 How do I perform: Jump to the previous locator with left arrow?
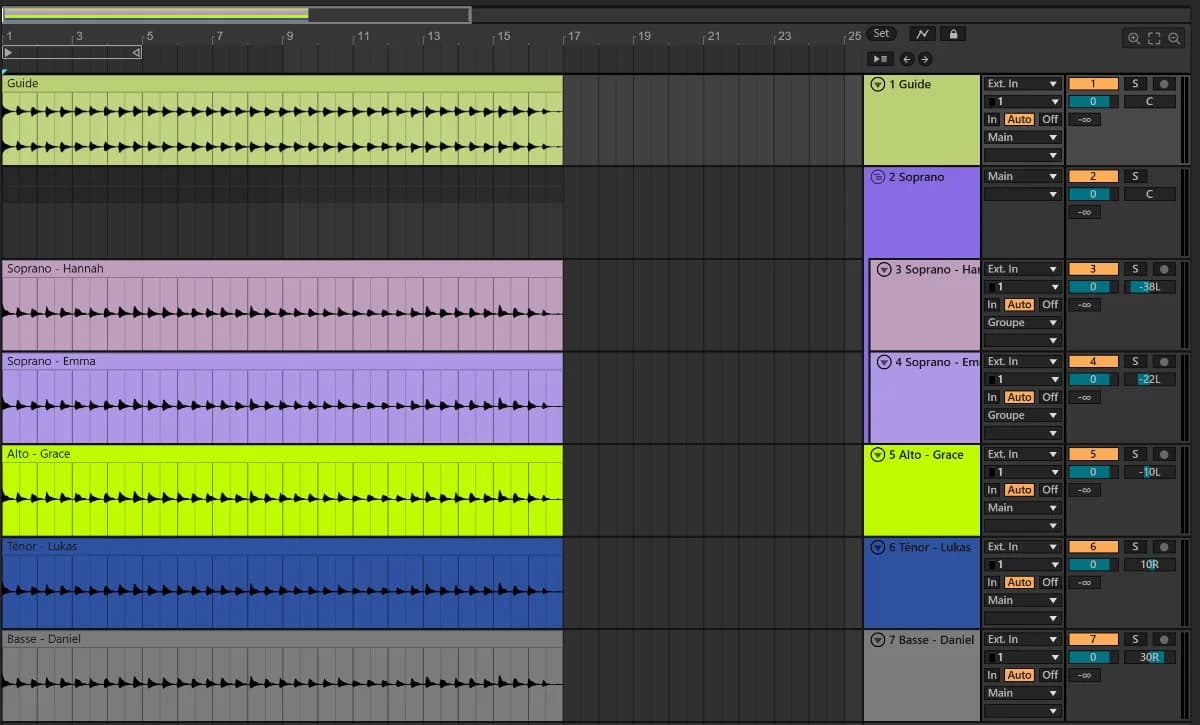coord(906,59)
